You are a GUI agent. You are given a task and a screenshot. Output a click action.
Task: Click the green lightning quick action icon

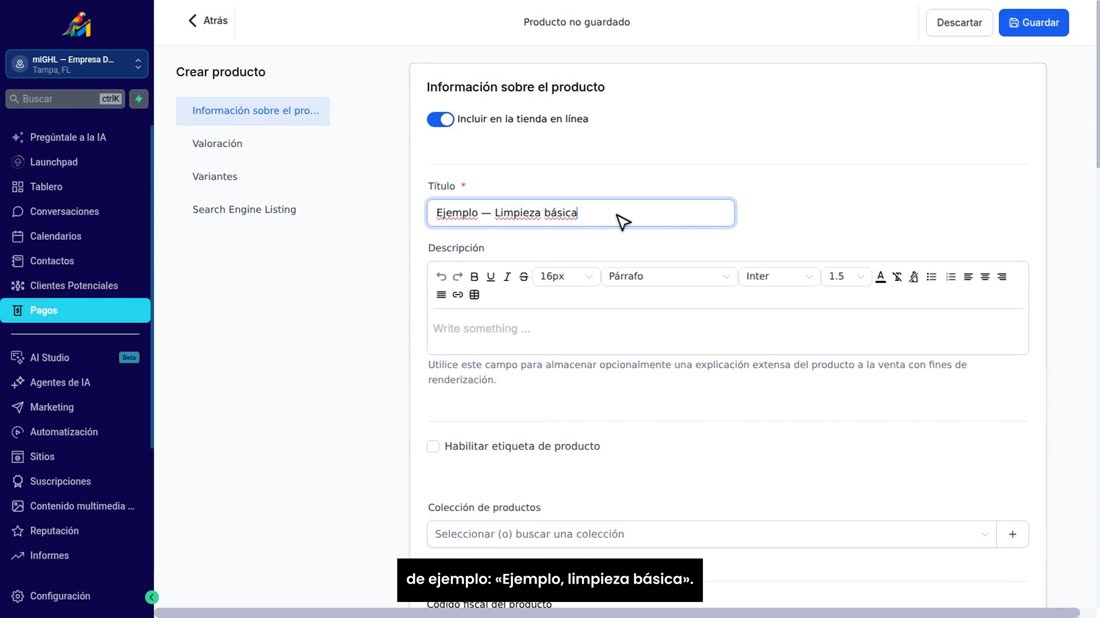coord(139,99)
